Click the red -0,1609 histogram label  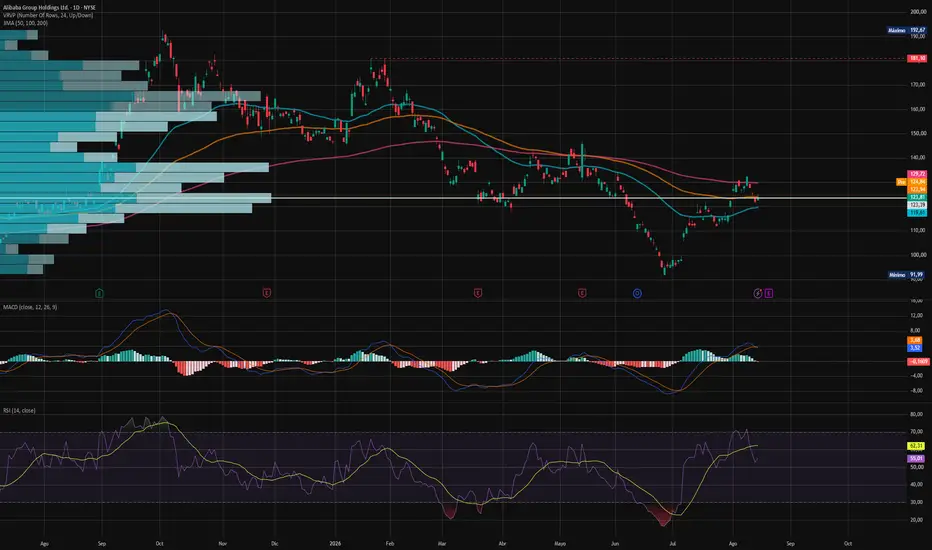point(918,362)
